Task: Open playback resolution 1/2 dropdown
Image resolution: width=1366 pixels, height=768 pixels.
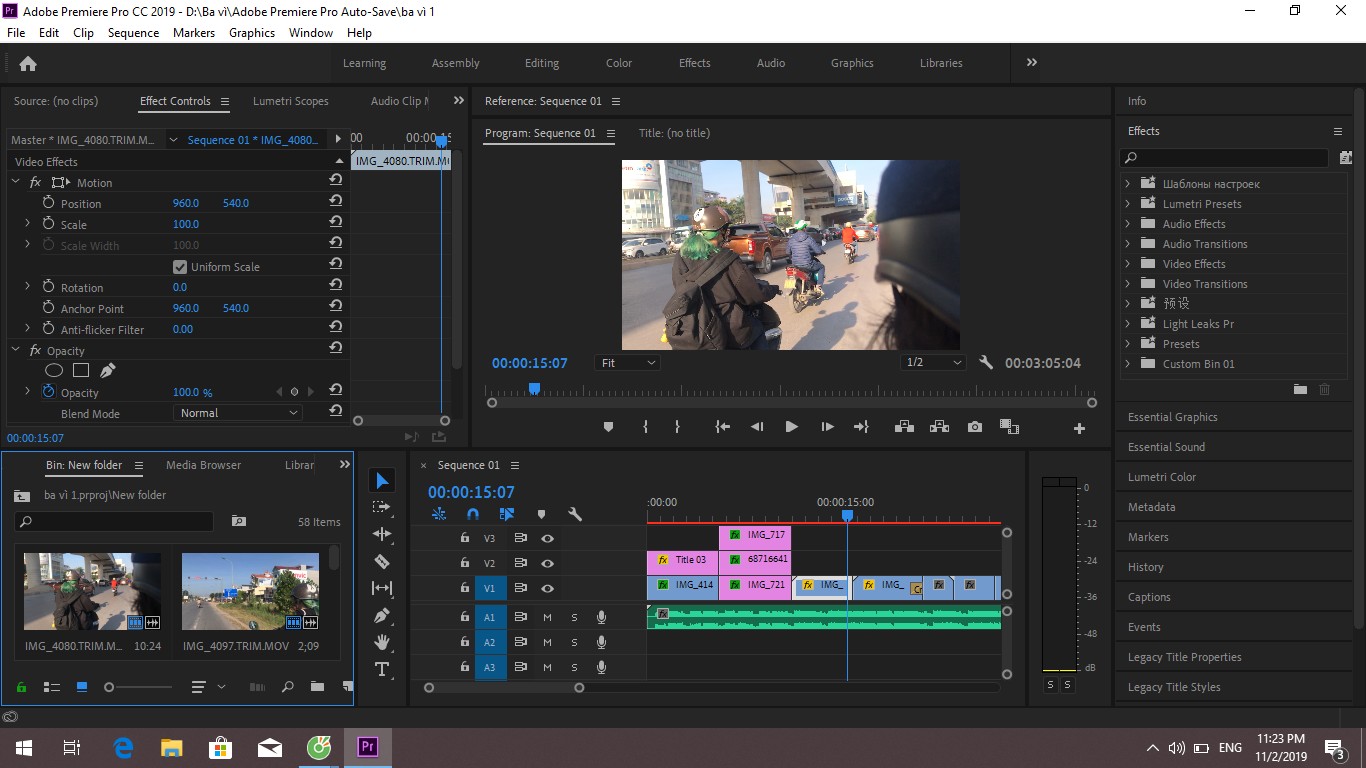Action: (x=934, y=363)
